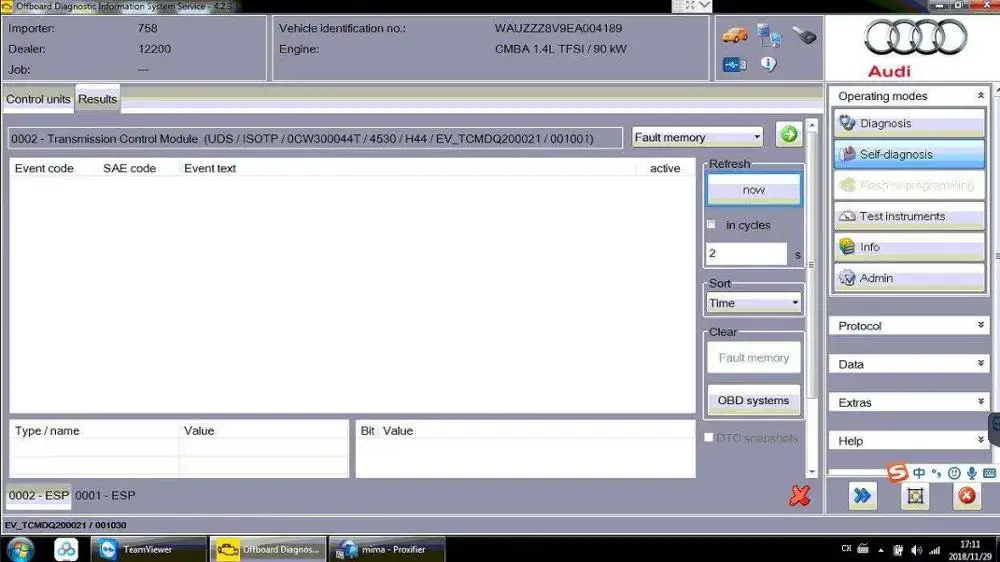The width and height of the screenshot is (1000, 562).
Task: Click the Transmission Control Module title field
Action: tap(315, 138)
